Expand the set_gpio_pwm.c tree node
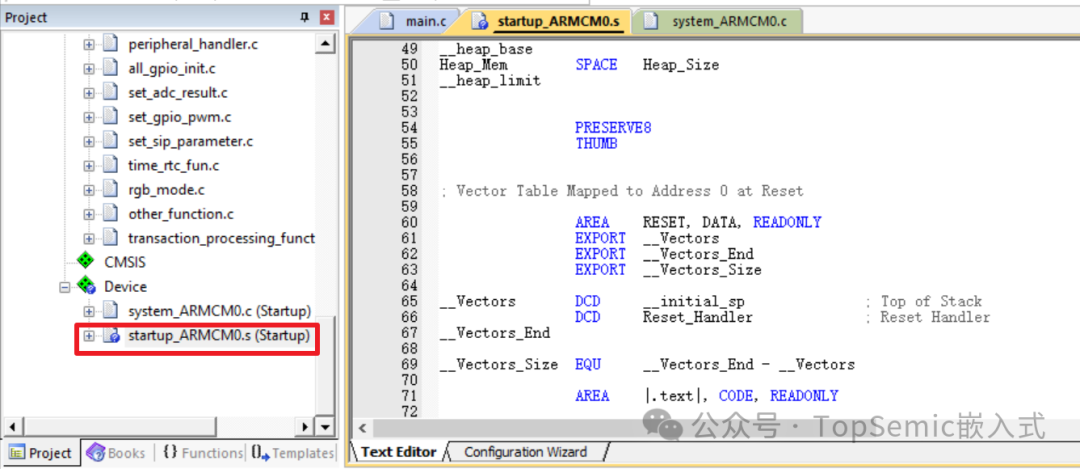 click(x=89, y=117)
